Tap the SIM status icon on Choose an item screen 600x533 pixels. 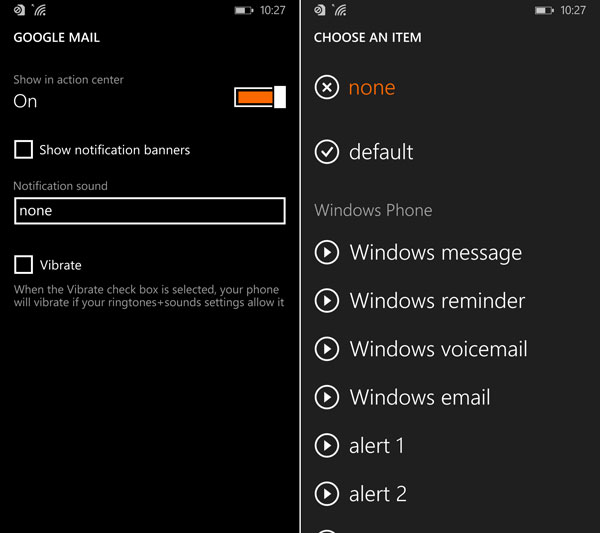point(320,10)
